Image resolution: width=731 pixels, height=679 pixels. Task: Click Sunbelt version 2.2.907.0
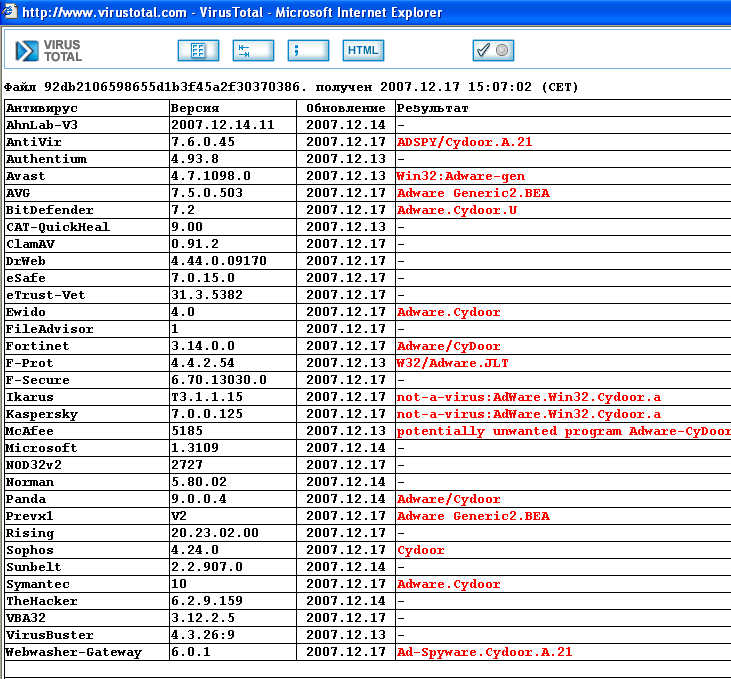pyautogui.click(x=207, y=567)
